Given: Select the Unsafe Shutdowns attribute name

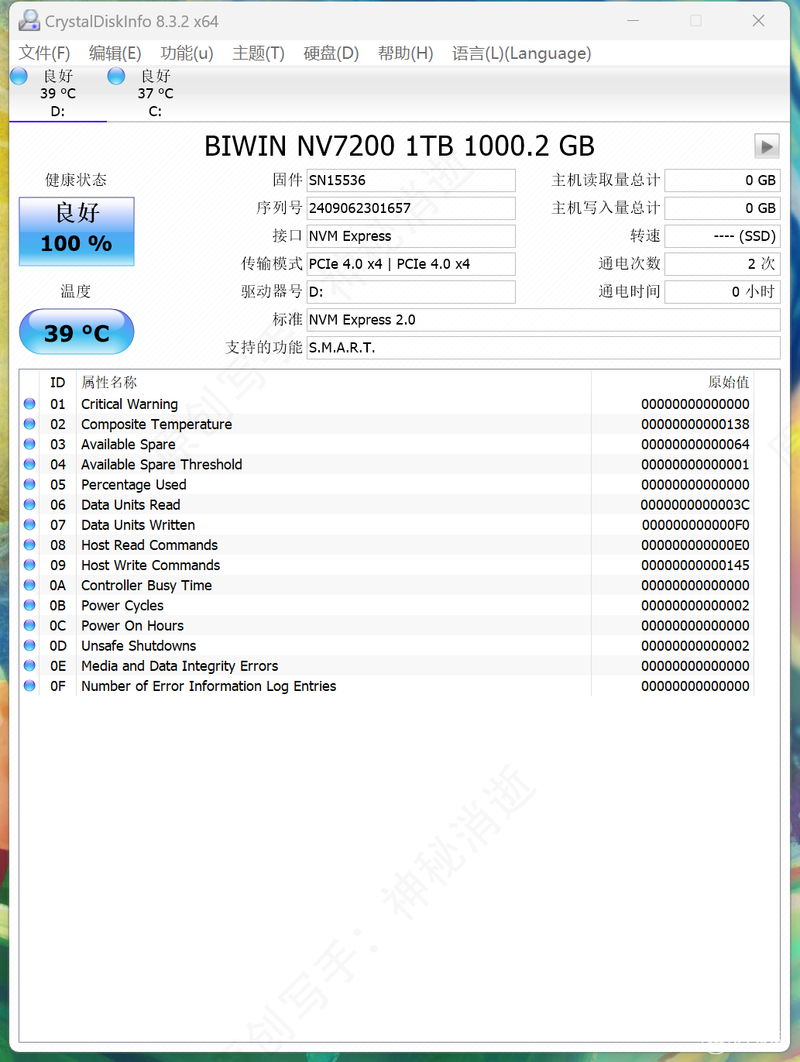Looking at the screenshot, I should tap(139, 645).
